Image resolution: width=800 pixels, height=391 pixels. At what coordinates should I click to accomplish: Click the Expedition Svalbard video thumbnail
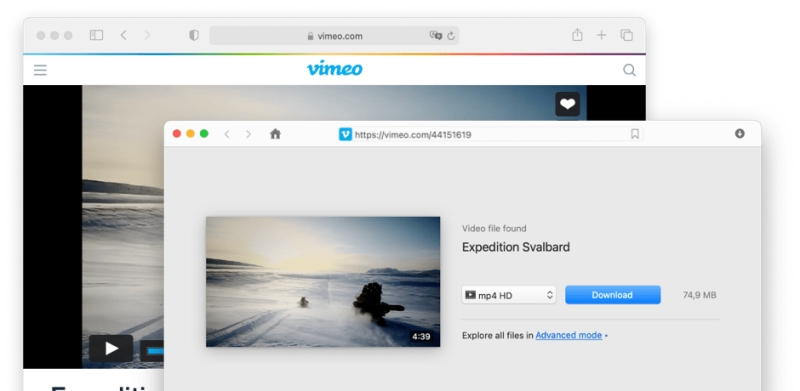tap(323, 282)
